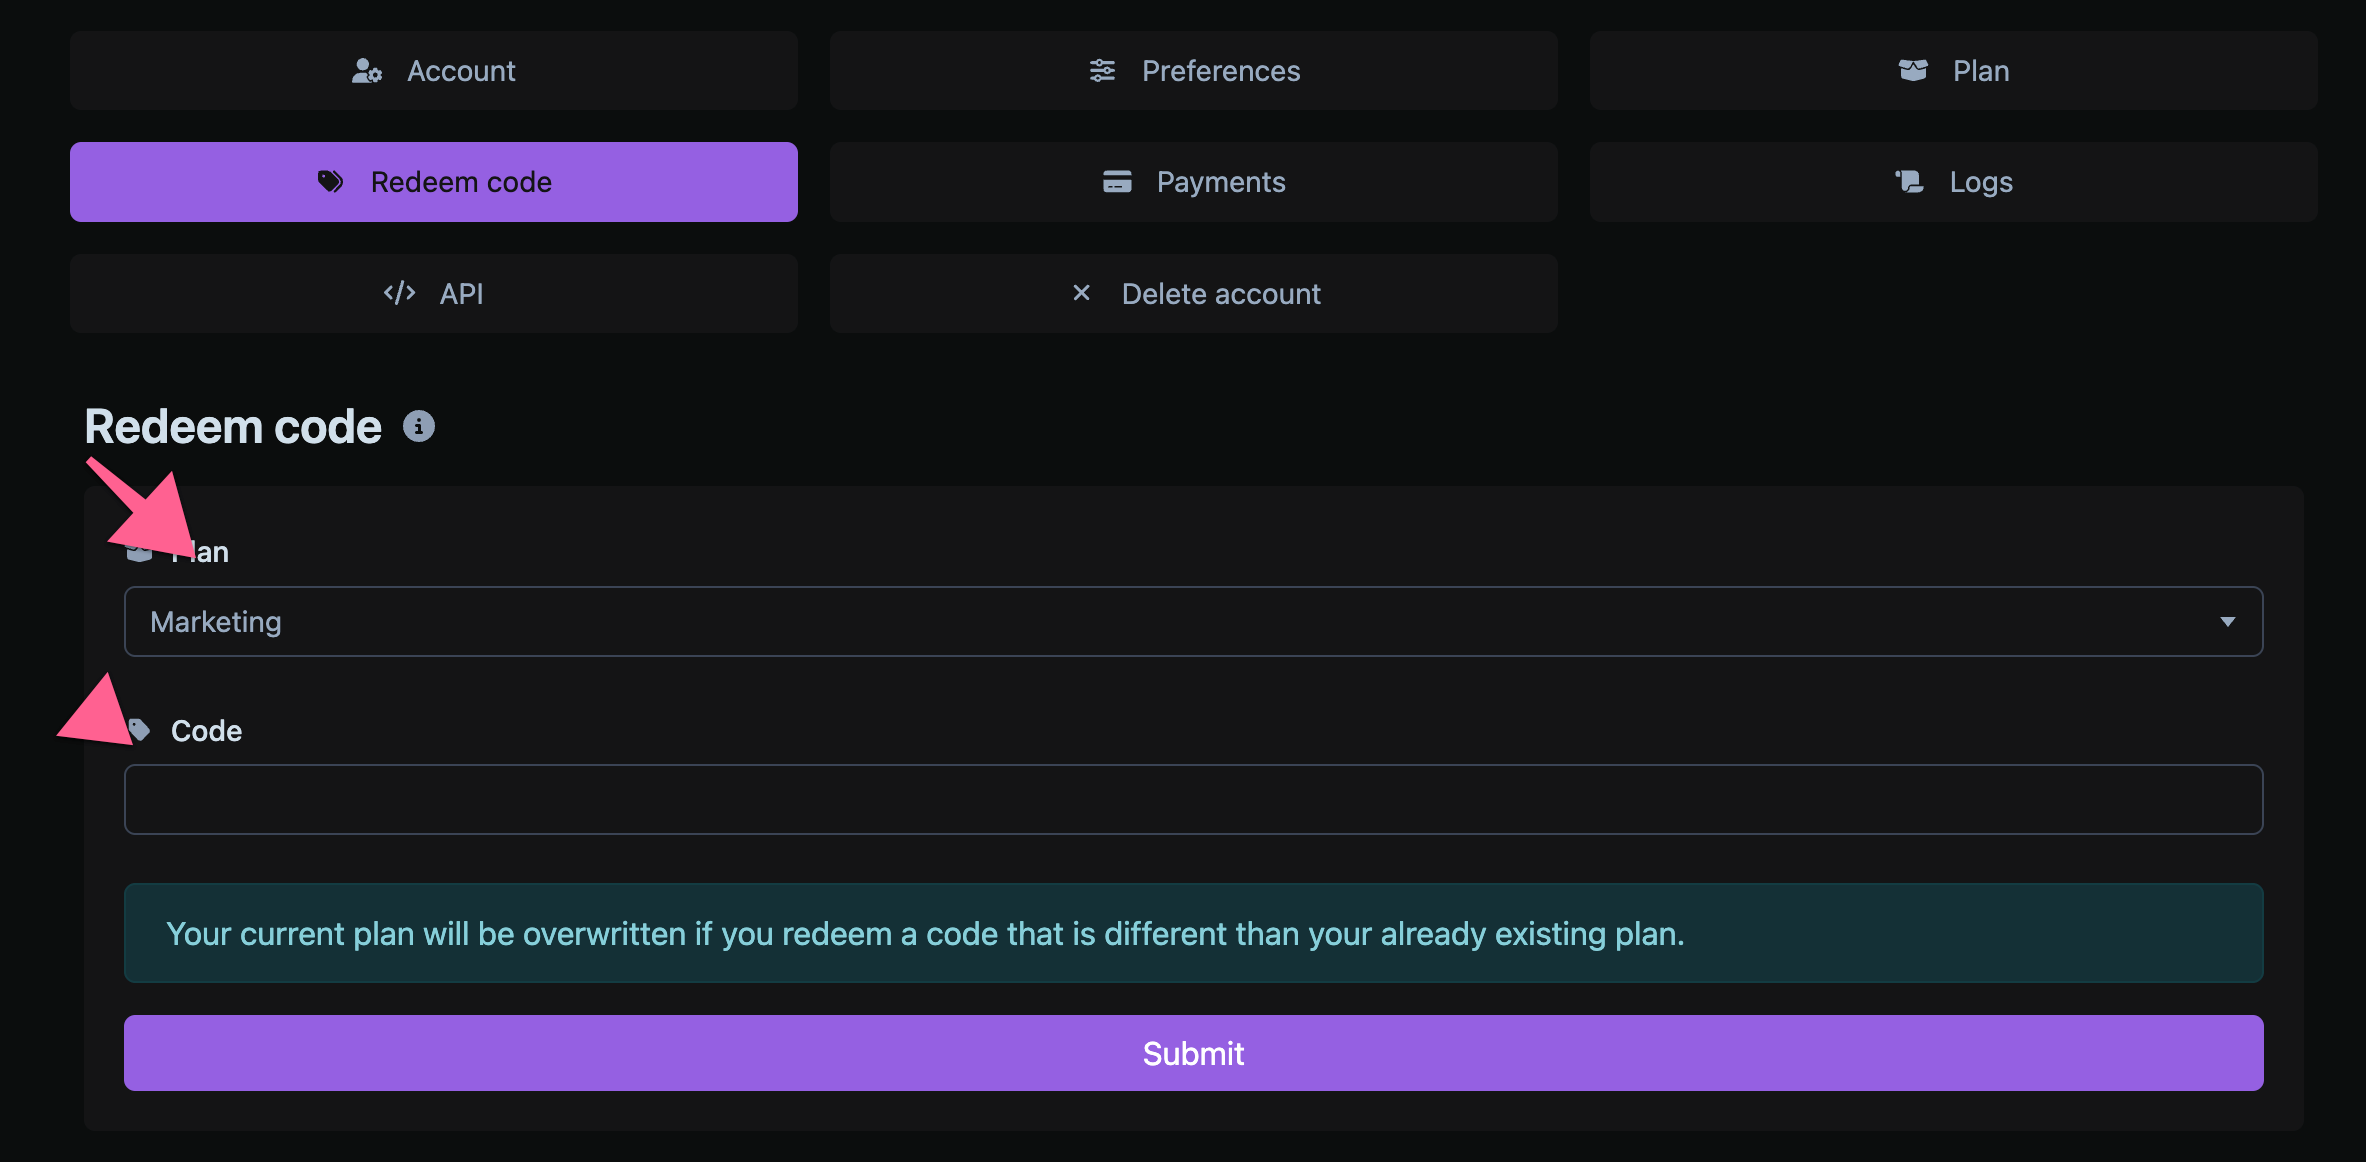Open the Delete account section
The width and height of the screenshot is (2366, 1162).
pyautogui.click(x=1194, y=293)
